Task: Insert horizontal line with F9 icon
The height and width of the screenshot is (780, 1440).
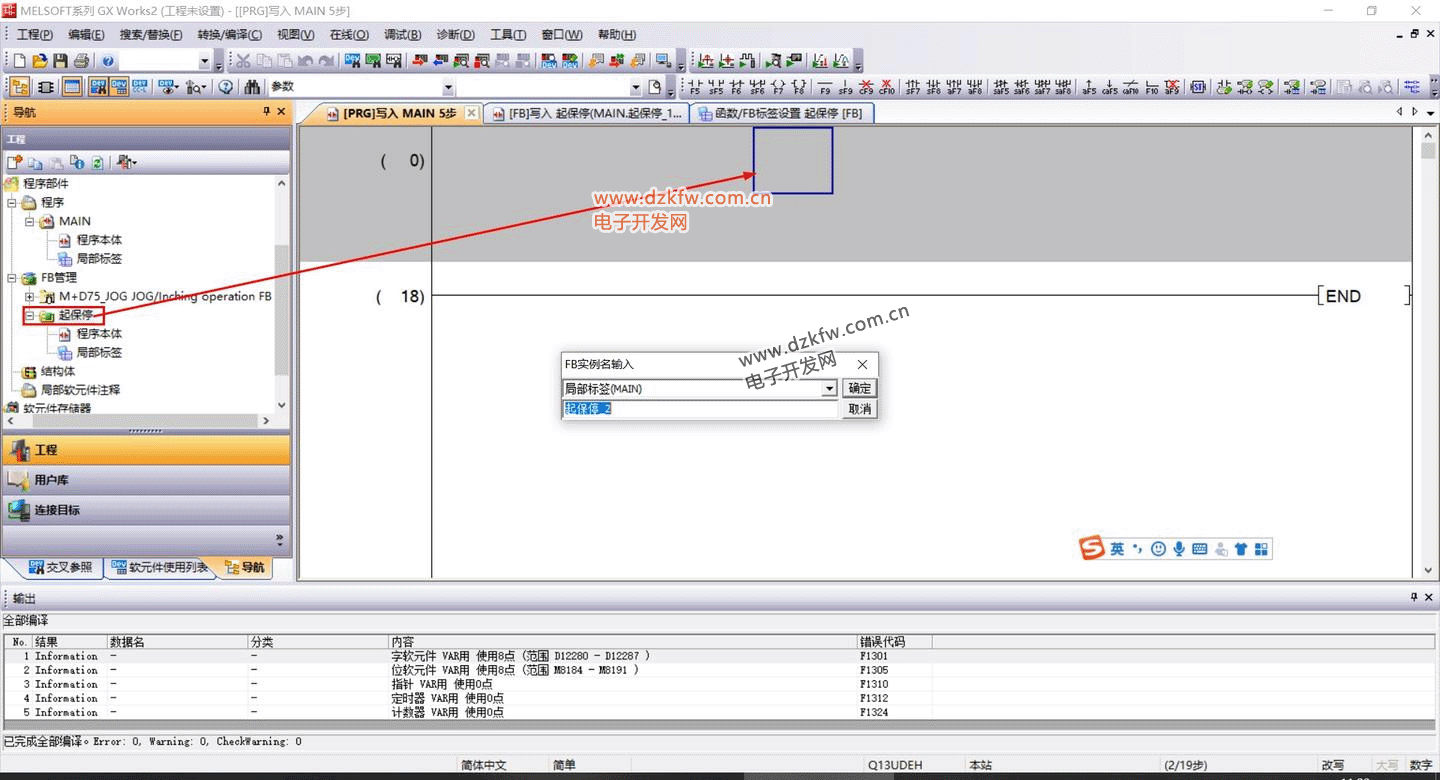Action: tap(825, 87)
